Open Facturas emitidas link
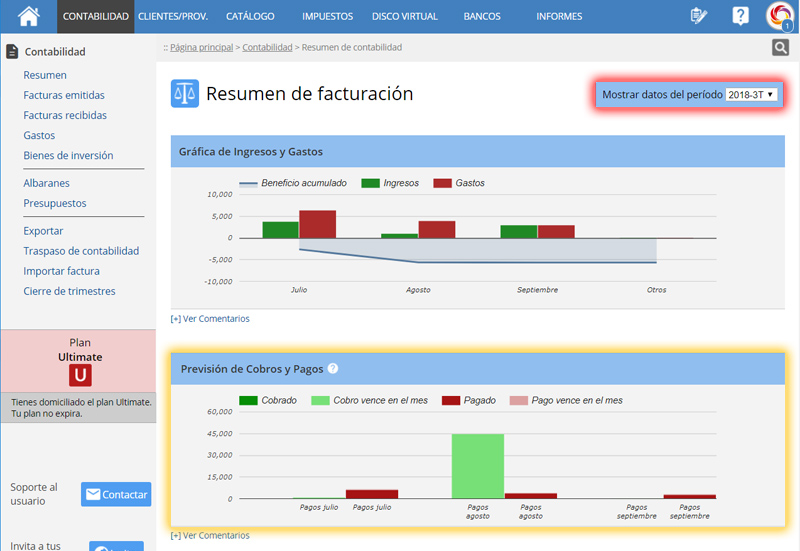The image size is (800, 551). point(64,95)
